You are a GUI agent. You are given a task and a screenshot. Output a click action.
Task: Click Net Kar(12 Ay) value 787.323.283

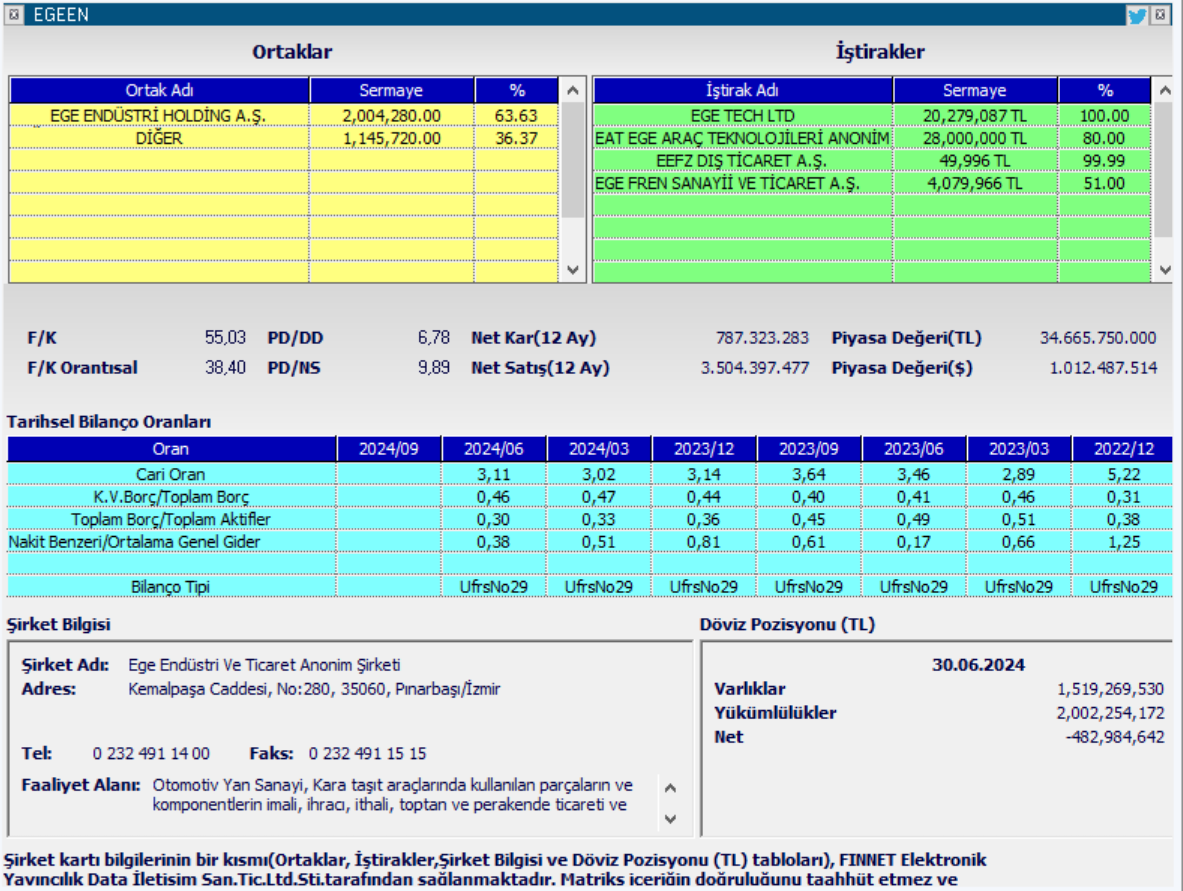(x=762, y=337)
